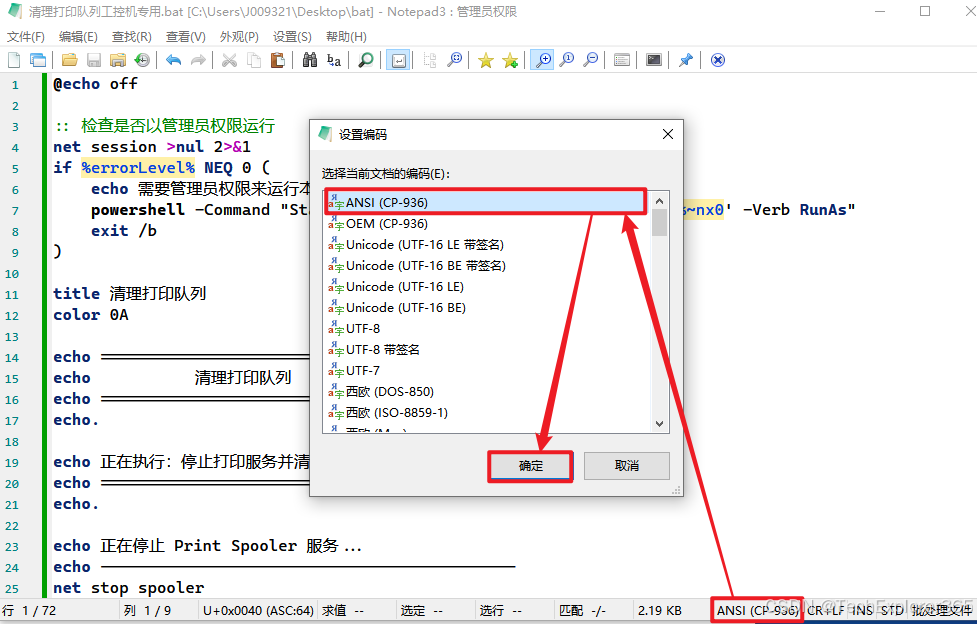Open a file using the folder toolbar icon
977x624 pixels.
67,60
